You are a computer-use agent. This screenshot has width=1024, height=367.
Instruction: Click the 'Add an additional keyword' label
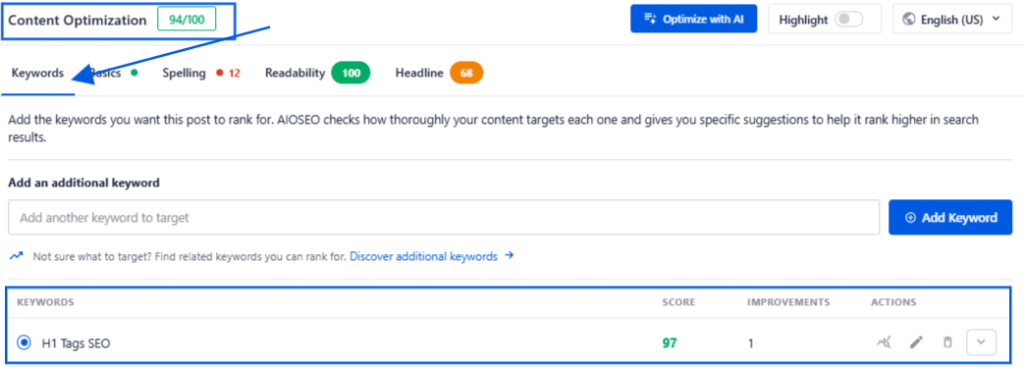click(x=84, y=183)
